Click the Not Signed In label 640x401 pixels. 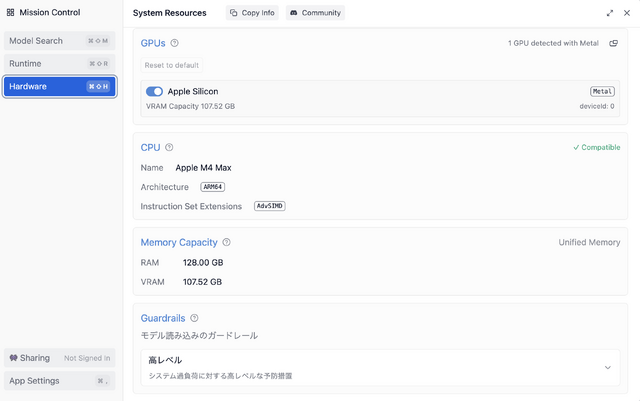(x=87, y=358)
